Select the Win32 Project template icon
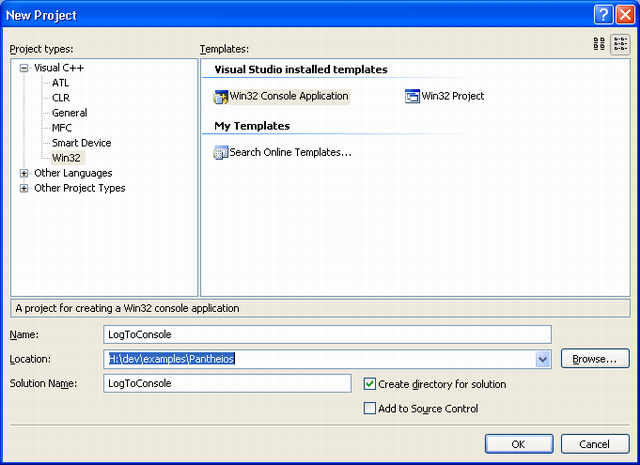The image size is (640, 465). (412, 96)
